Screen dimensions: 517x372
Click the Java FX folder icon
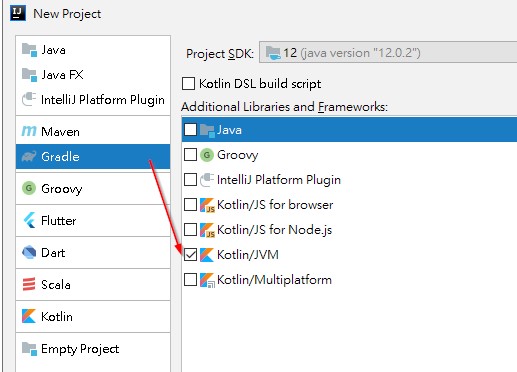coord(29,75)
